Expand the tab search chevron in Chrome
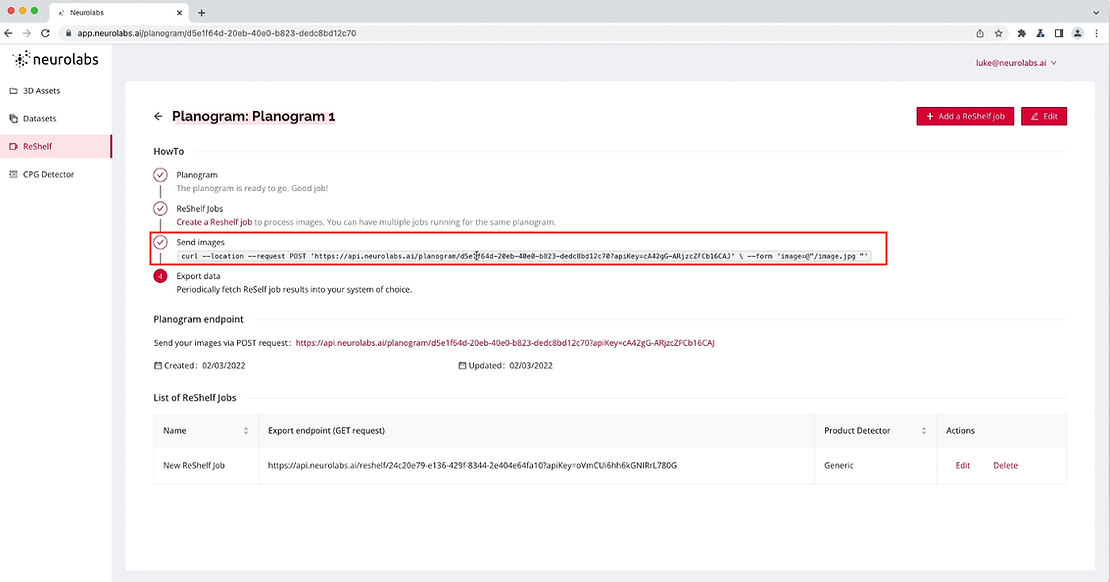The image size is (1110, 582). (x=1097, y=13)
